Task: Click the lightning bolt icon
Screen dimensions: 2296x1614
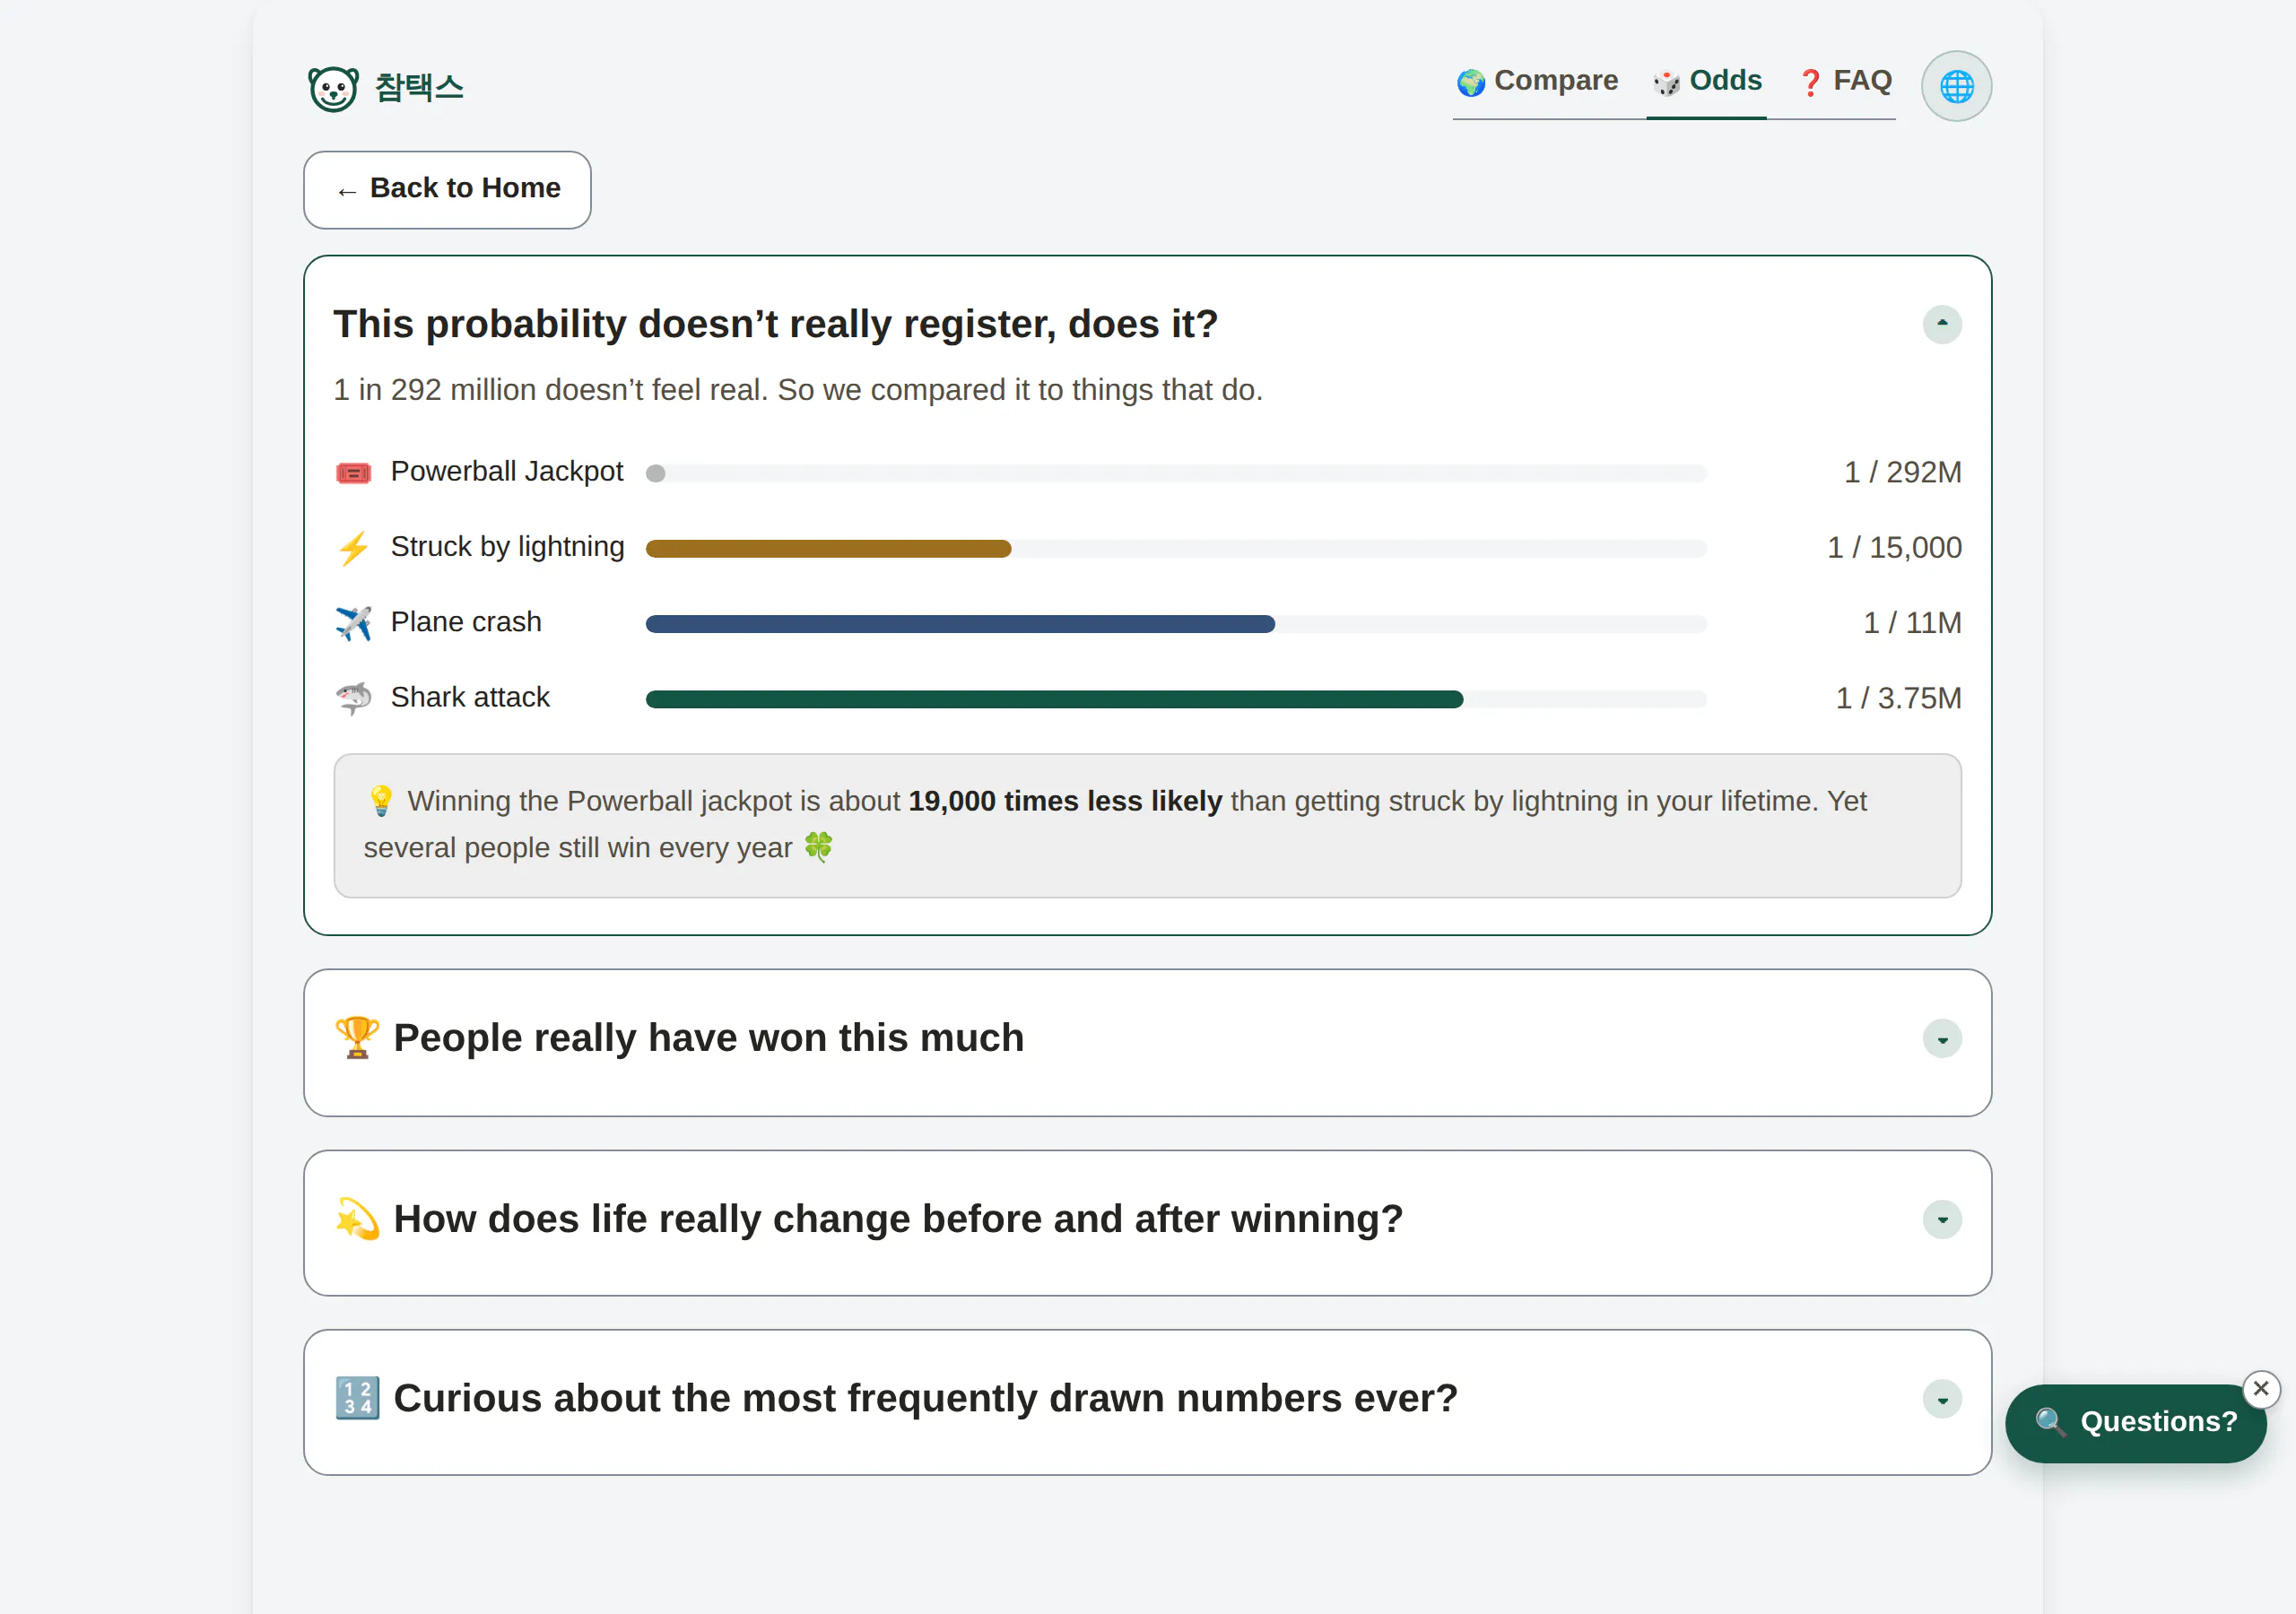Action: [x=353, y=548]
